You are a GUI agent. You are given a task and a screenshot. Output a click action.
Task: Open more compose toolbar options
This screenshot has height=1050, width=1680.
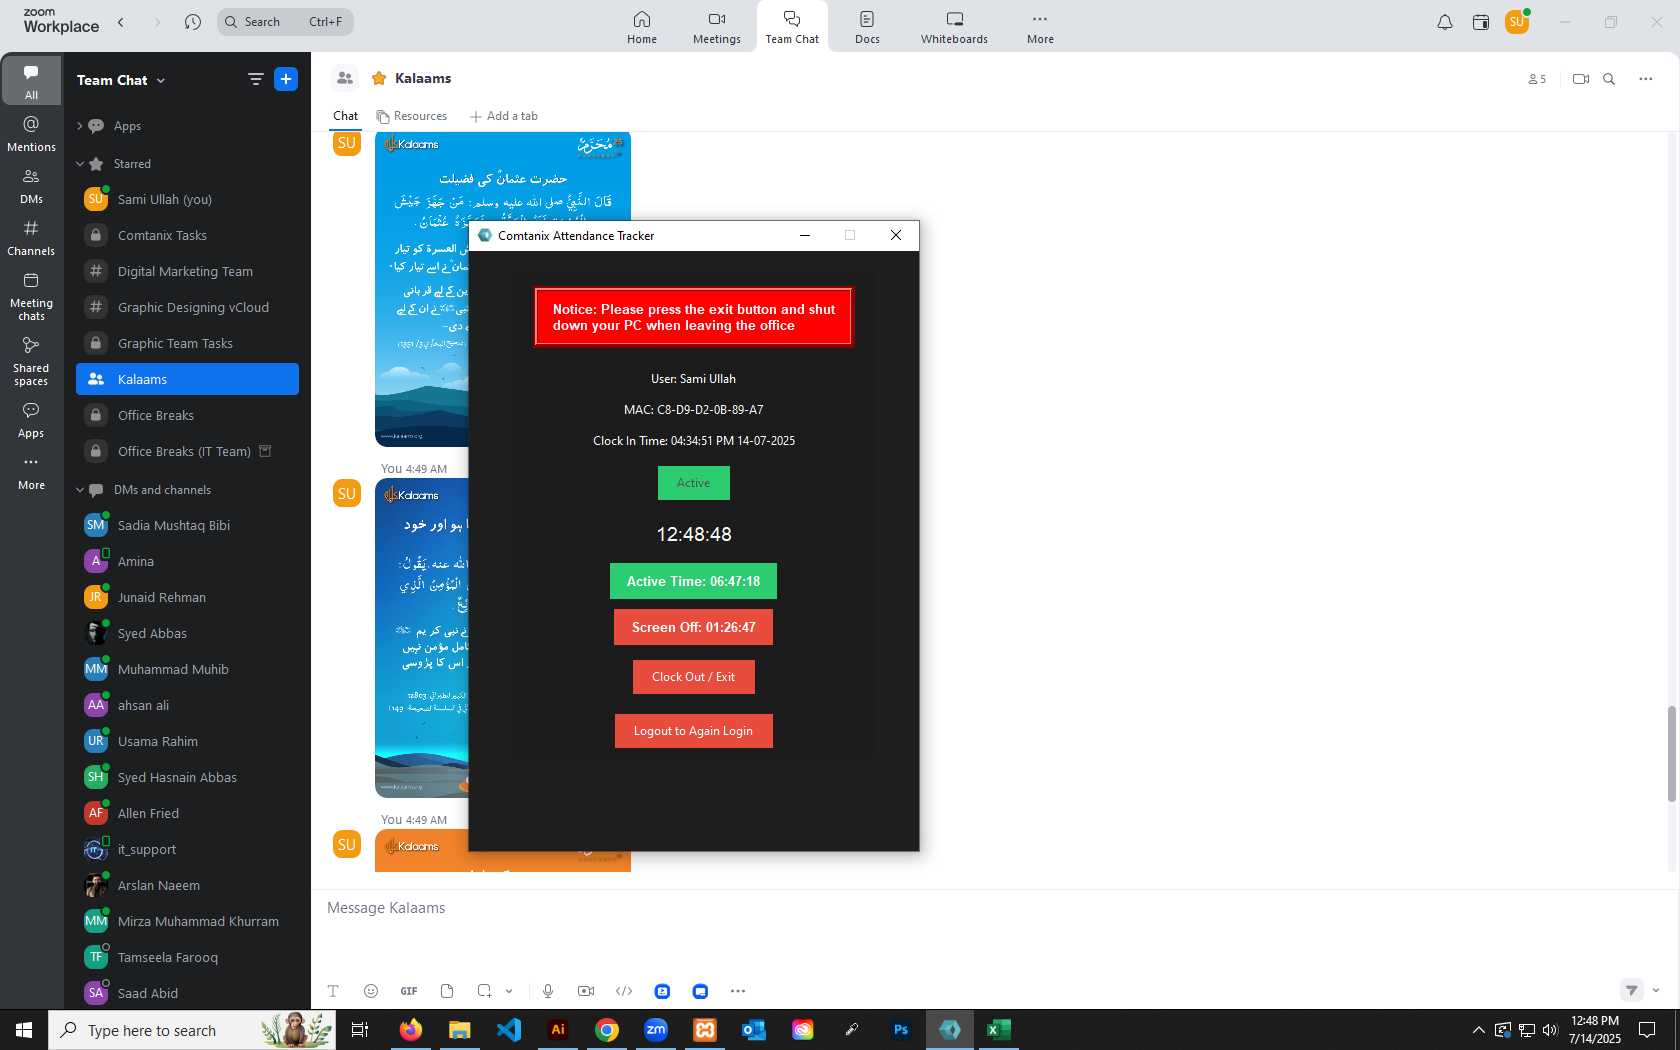pyautogui.click(x=738, y=991)
